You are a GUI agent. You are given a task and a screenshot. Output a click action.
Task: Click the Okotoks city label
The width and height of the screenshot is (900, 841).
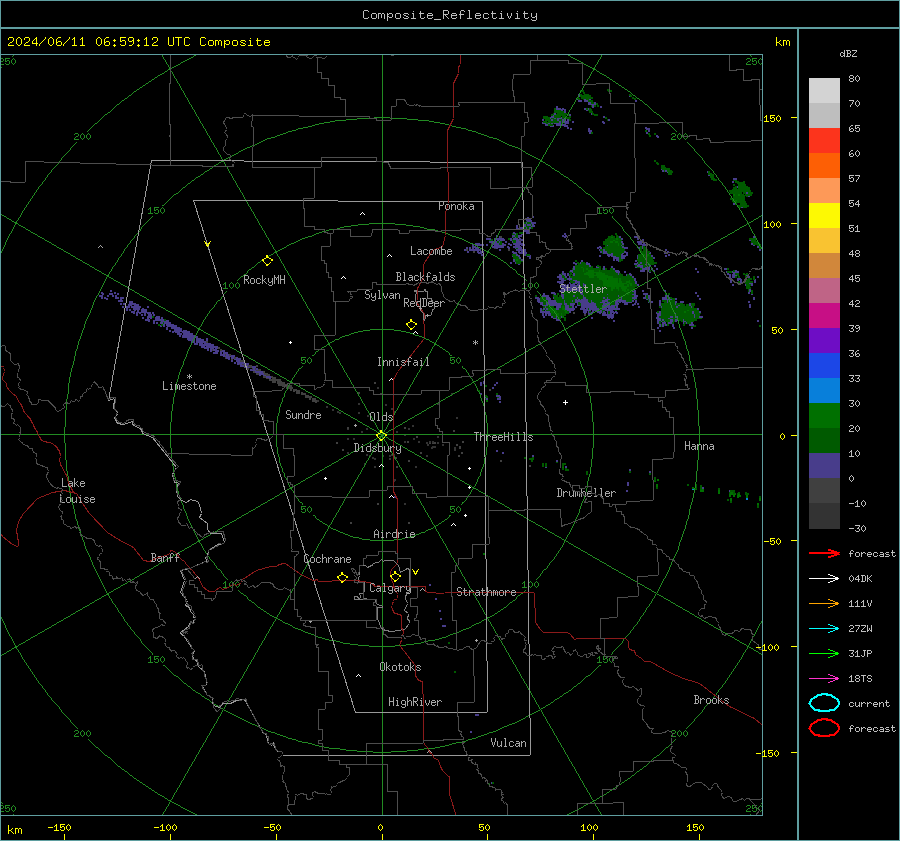point(400,667)
